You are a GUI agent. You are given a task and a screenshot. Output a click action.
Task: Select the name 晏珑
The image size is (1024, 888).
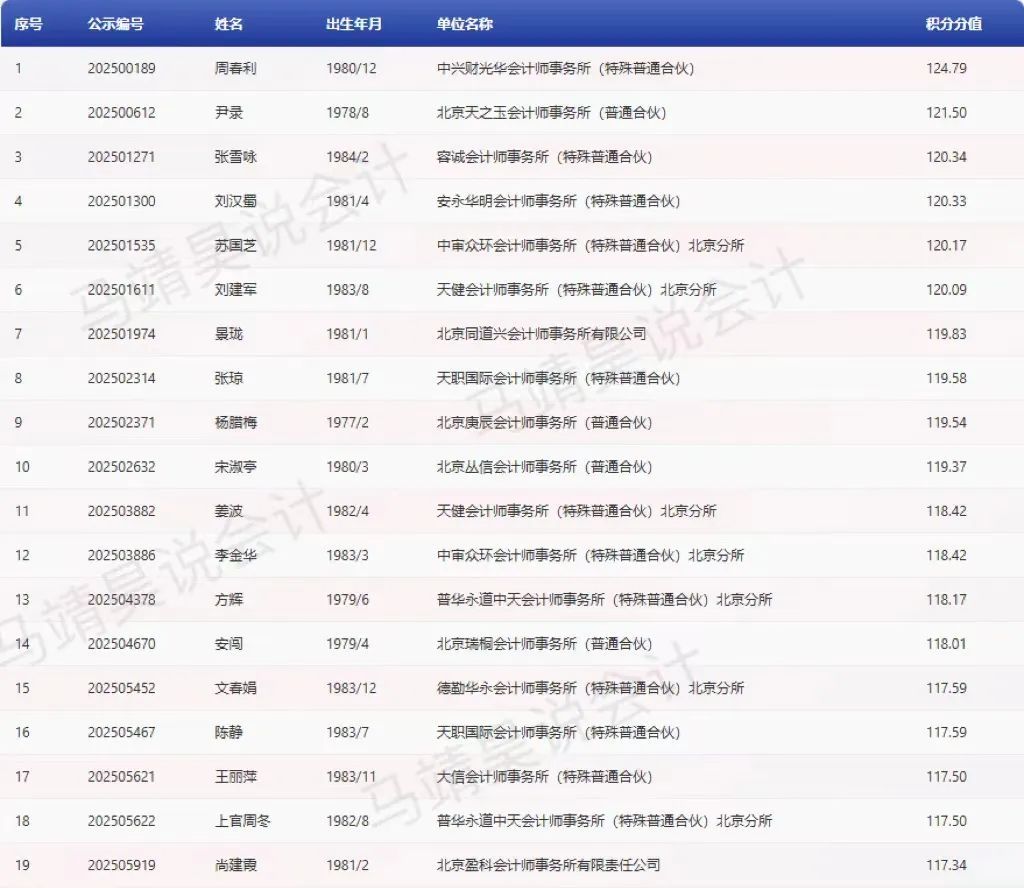tap(229, 334)
